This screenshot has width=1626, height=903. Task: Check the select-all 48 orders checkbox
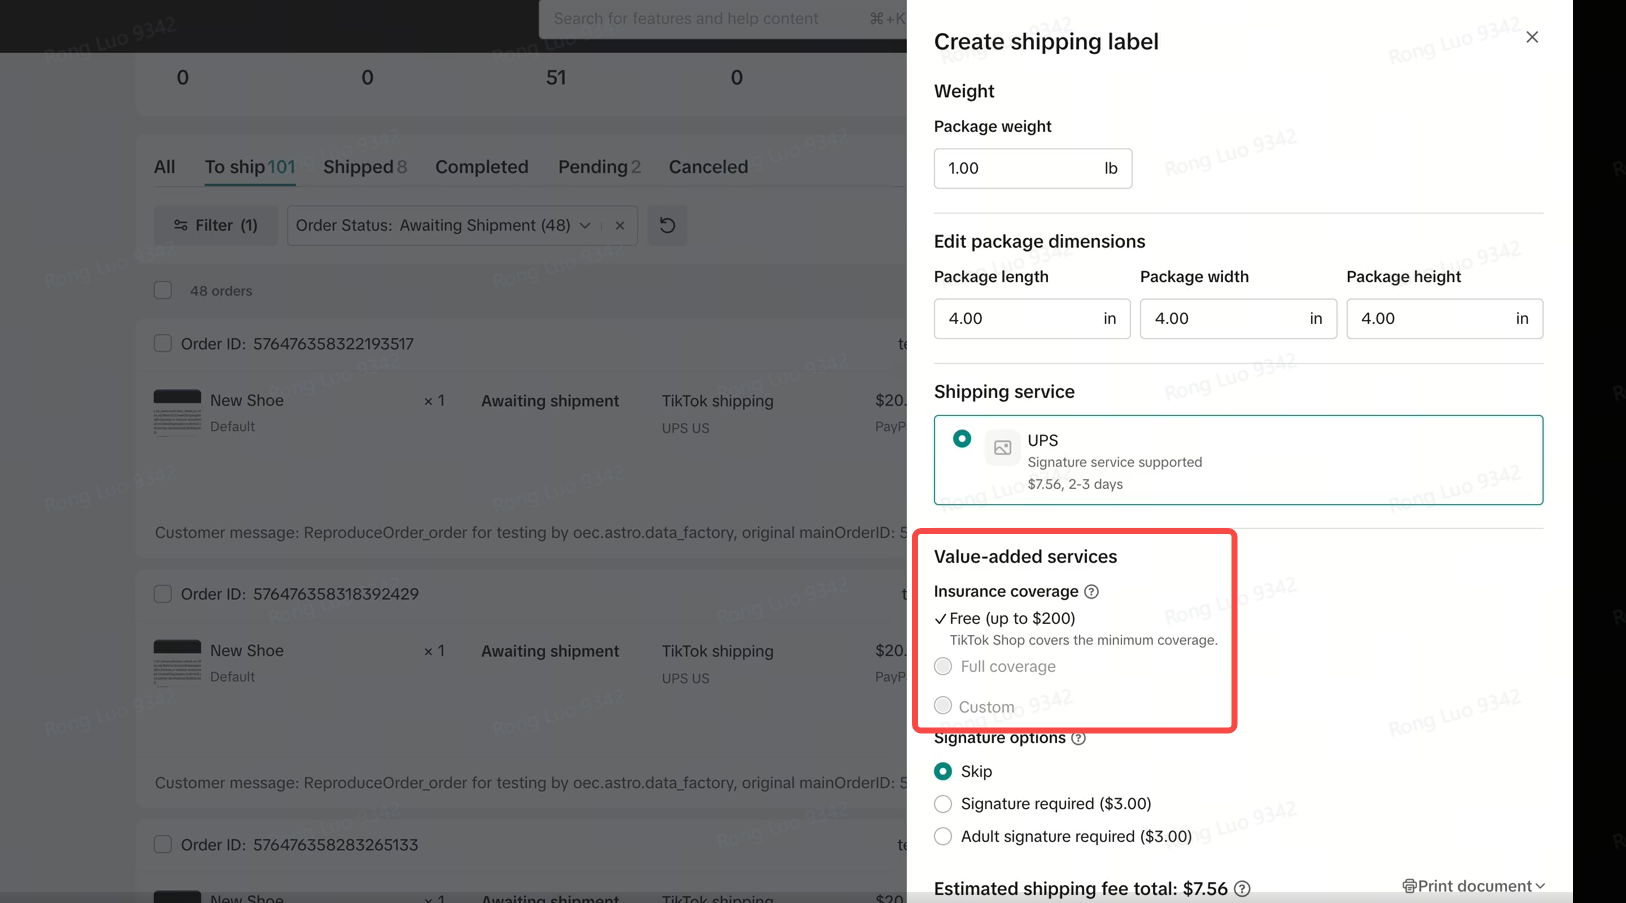point(163,291)
